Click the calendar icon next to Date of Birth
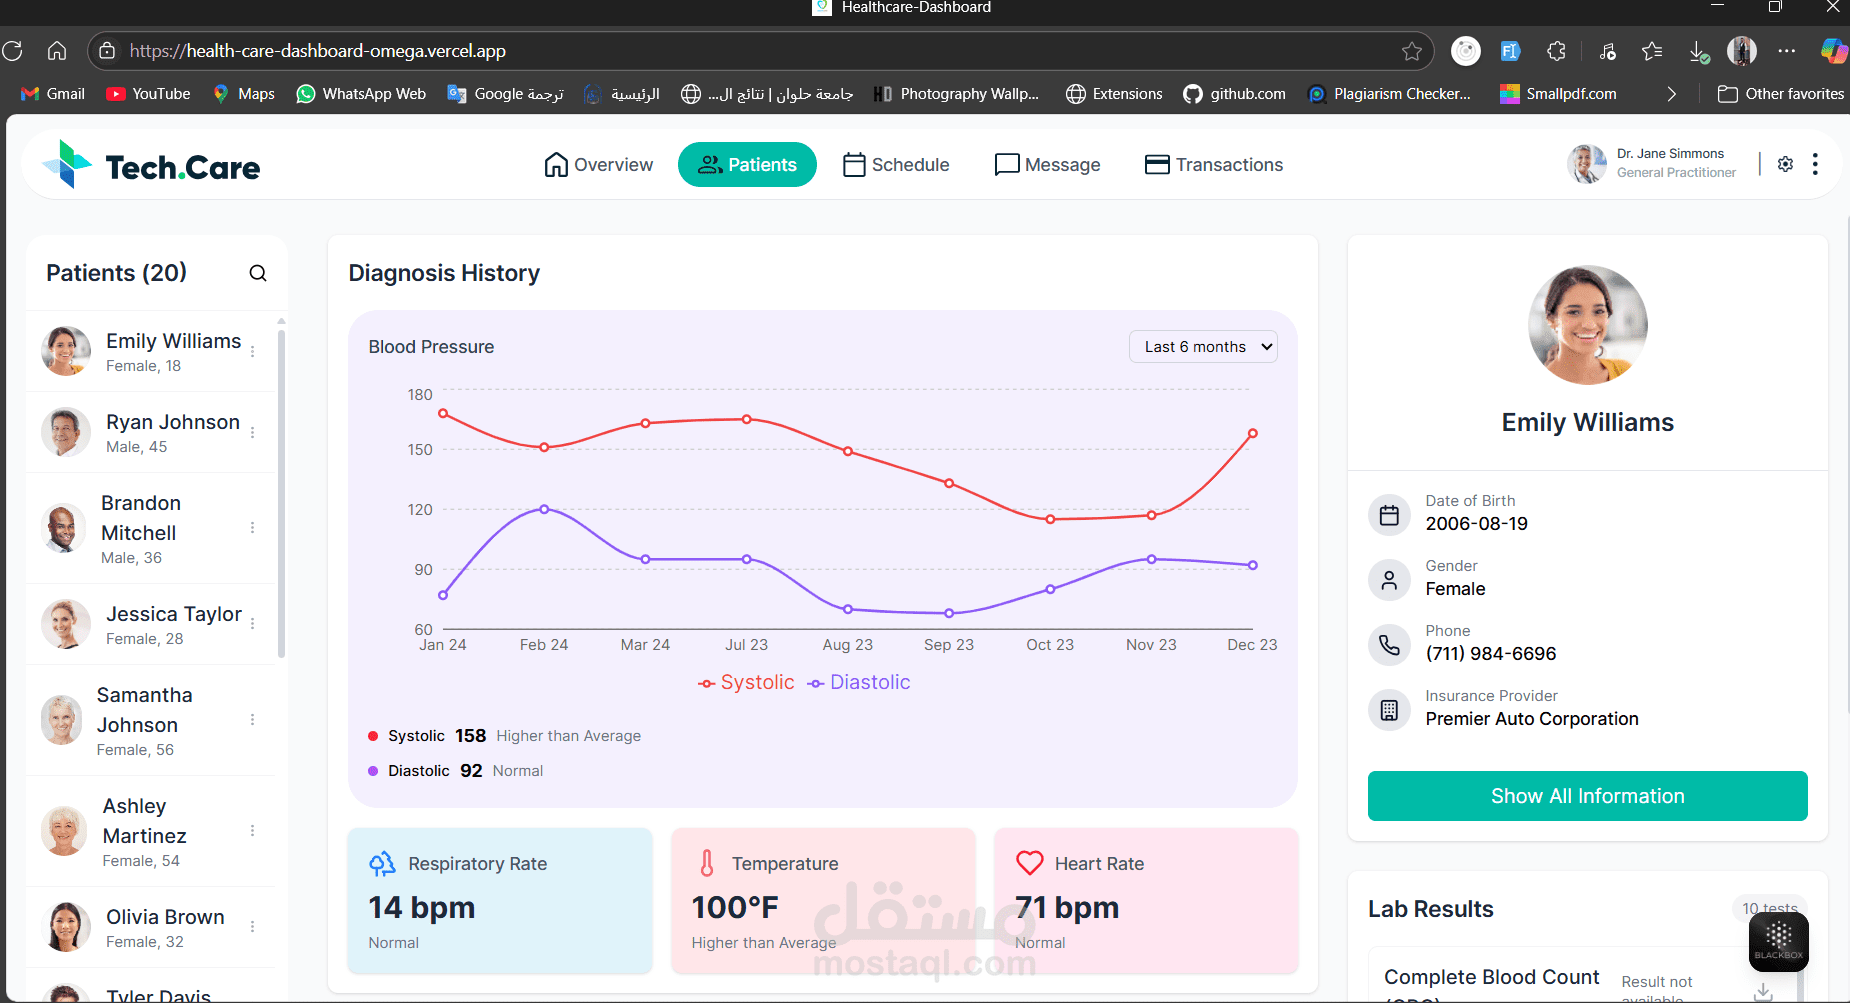 click(x=1390, y=514)
